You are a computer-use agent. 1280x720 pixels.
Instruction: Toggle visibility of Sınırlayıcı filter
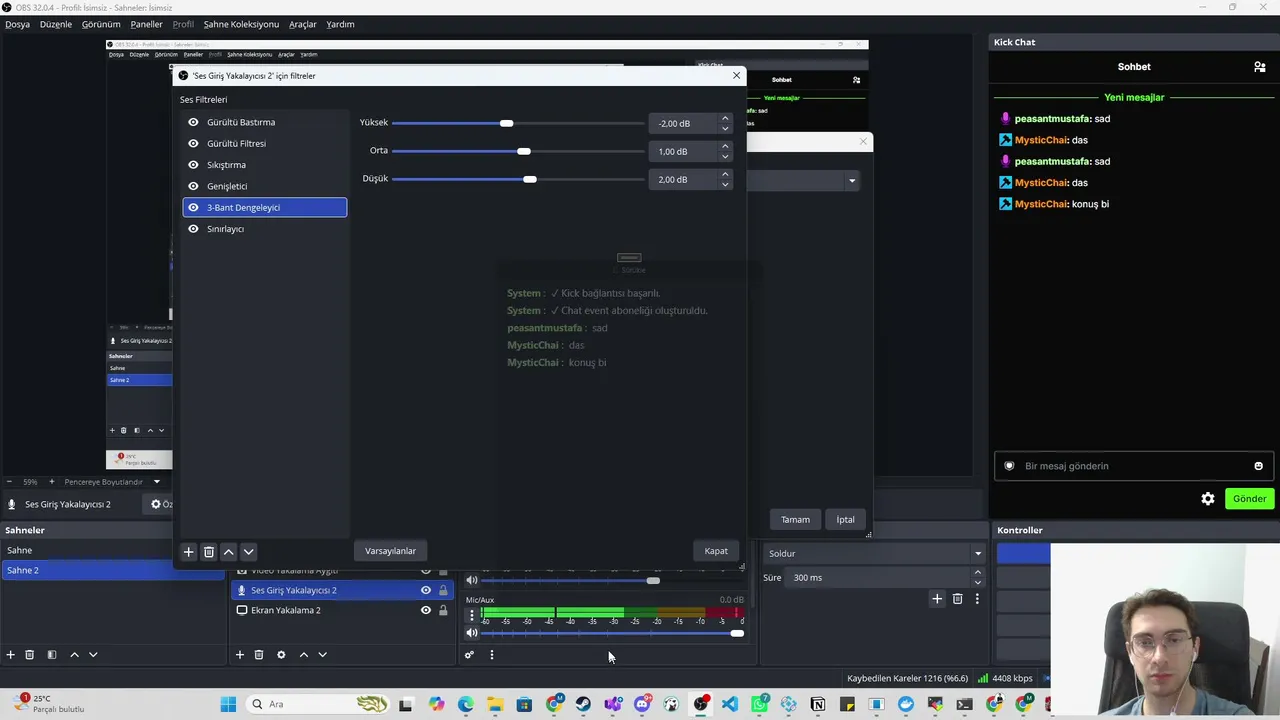(194, 229)
